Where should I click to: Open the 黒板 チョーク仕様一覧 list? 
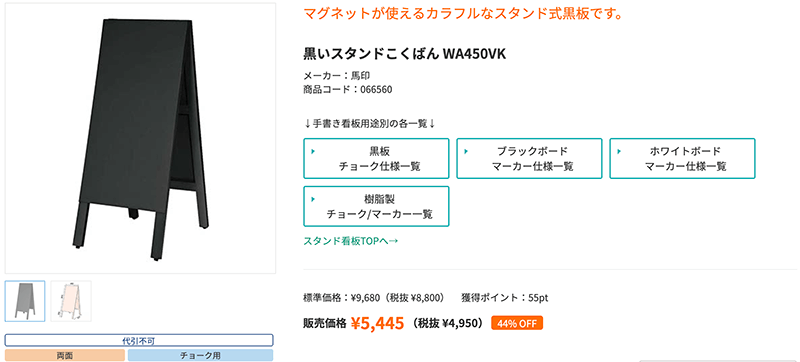tap(376, 159)
